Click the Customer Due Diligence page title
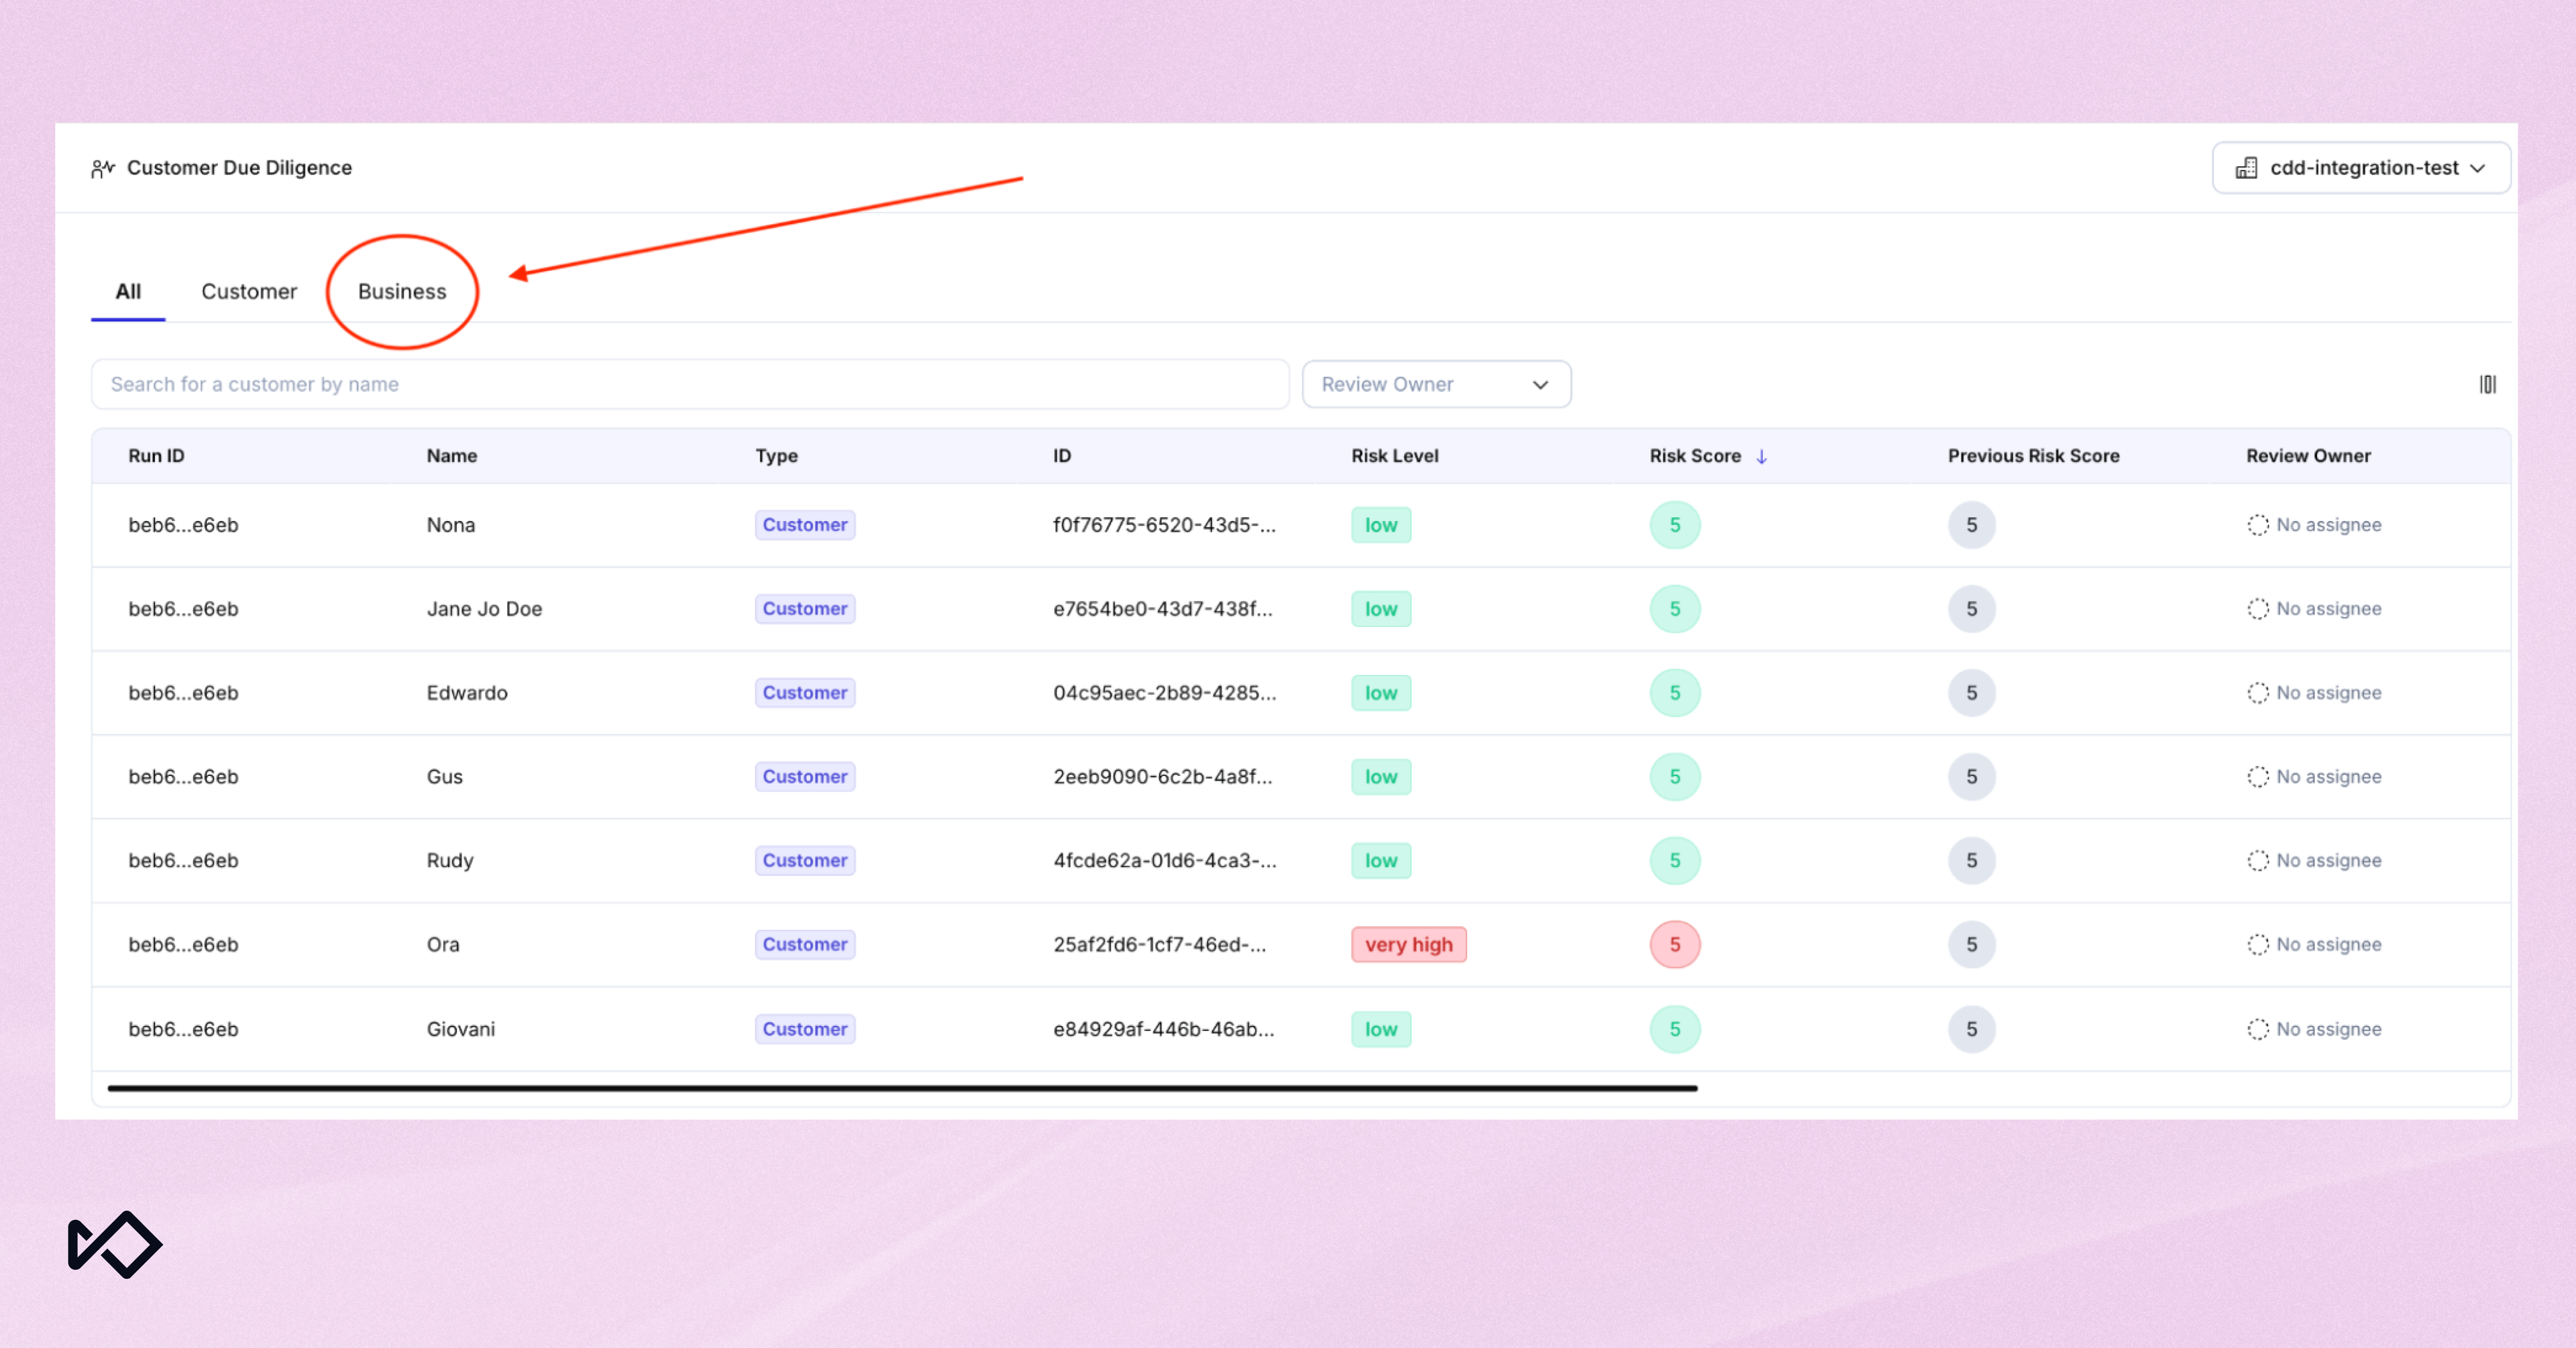The image size is (2576, 1348). [239, 168]
